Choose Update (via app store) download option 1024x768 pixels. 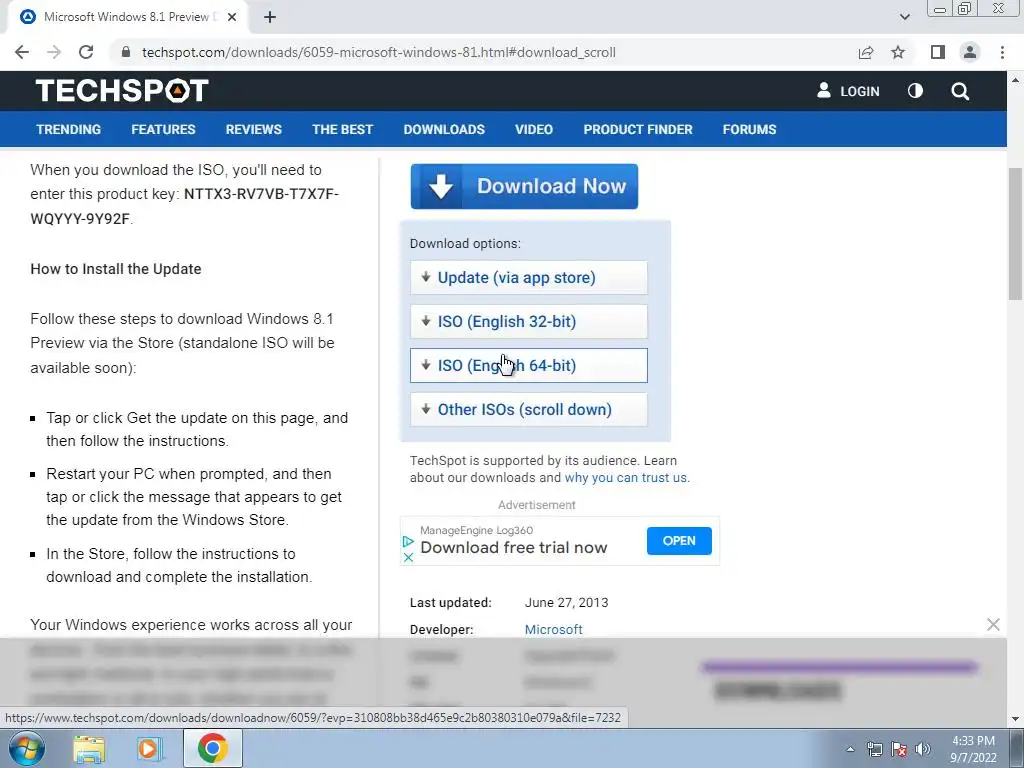click(528, 278)
